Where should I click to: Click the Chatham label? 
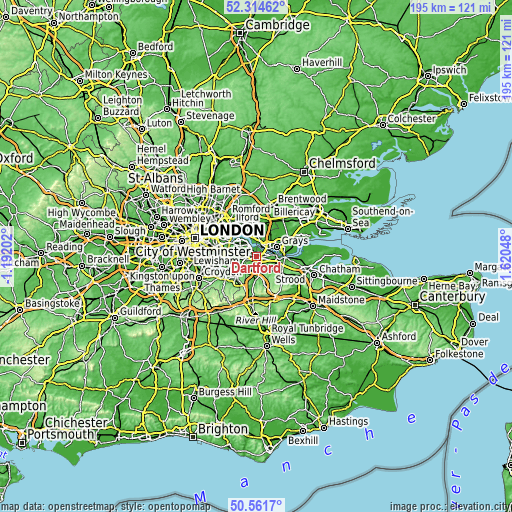pyautogui.click(x=340, y=269)
